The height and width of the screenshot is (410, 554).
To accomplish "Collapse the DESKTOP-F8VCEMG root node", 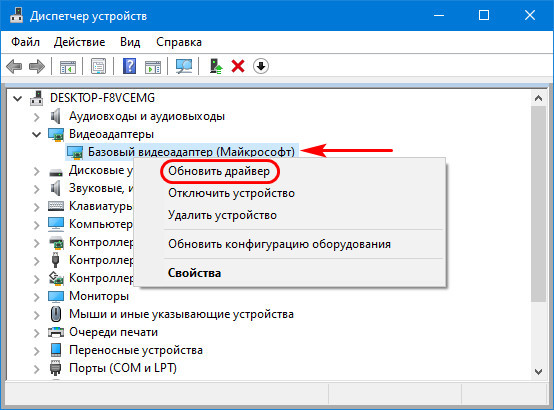I will pyautogui.click(x=17, y=98).
